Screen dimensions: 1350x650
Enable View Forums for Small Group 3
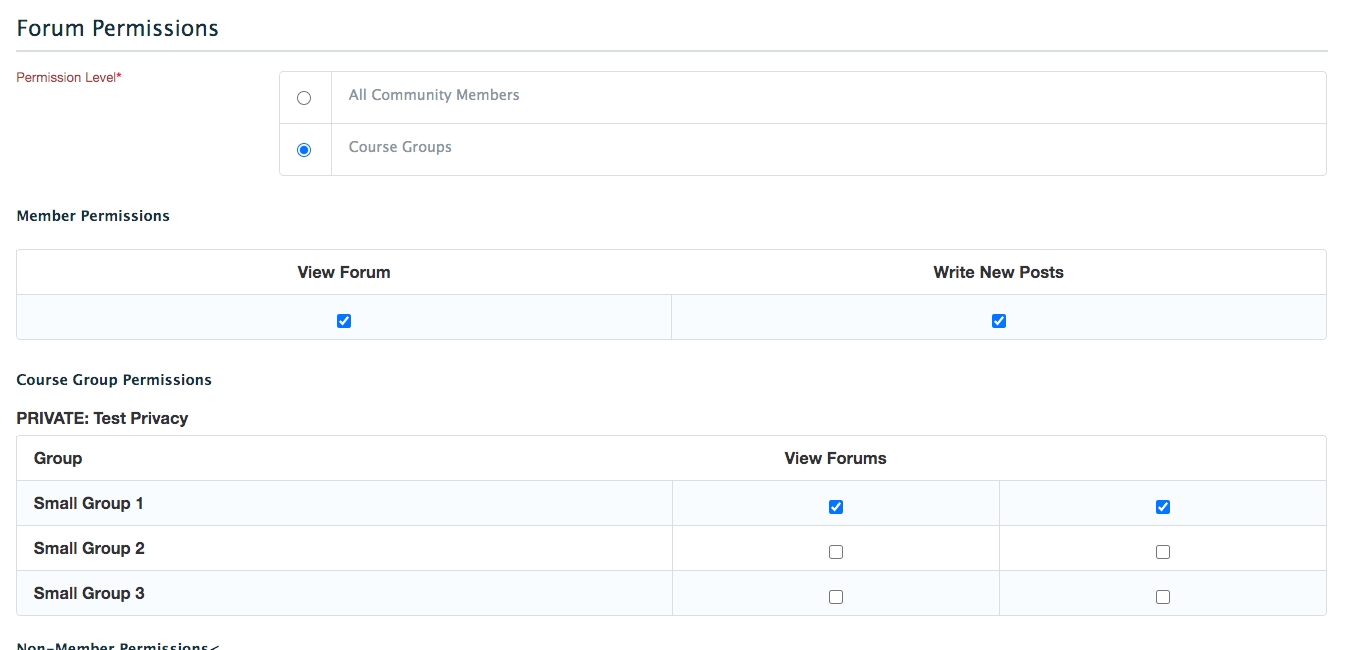pos(836,597)
